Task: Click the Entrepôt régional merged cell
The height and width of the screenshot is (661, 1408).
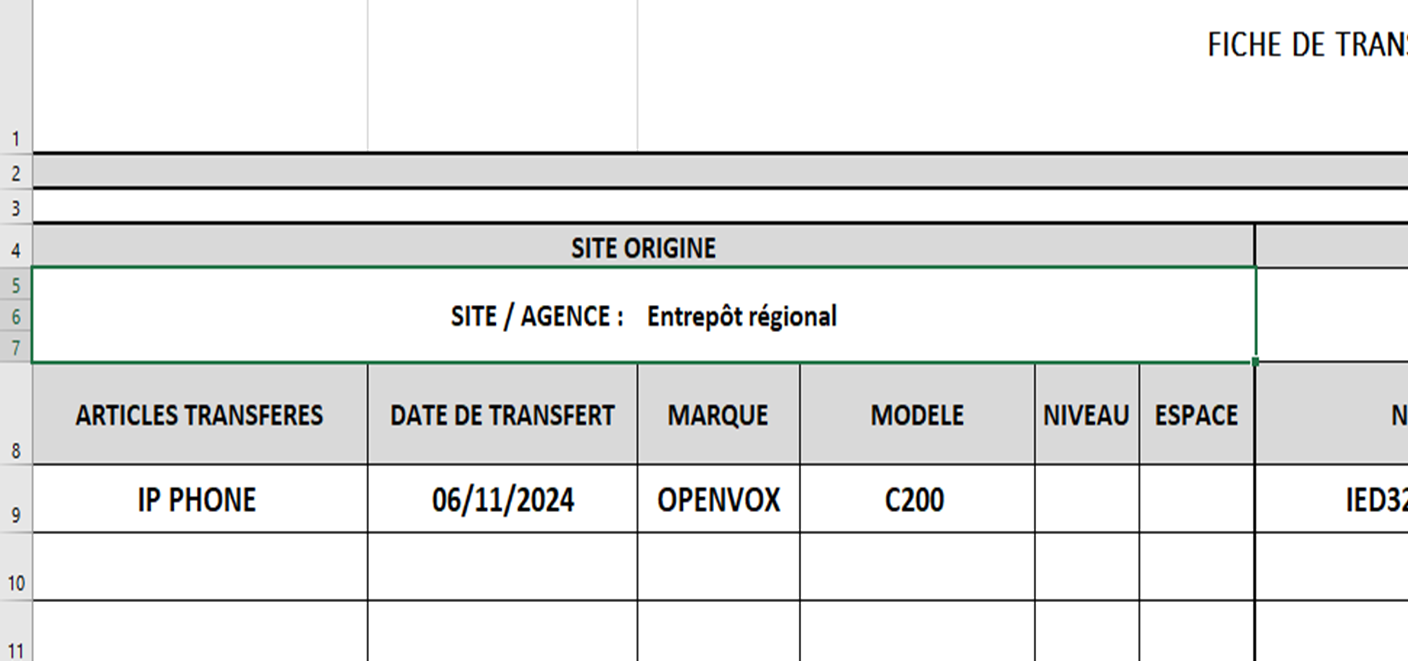Action: [x=643, y=317]
